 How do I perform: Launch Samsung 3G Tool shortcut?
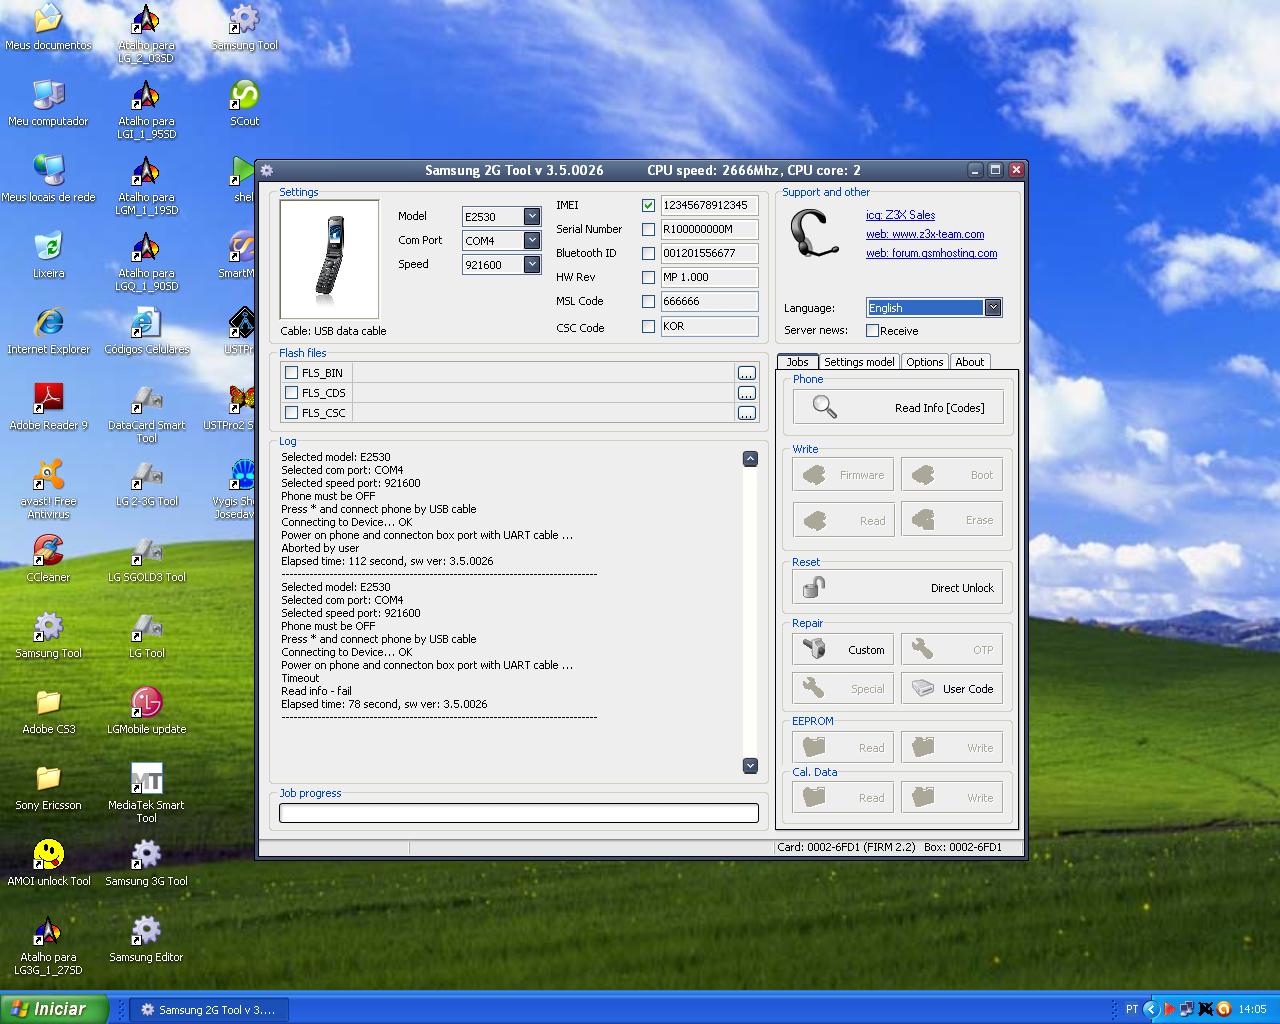(x=146, y=863)
